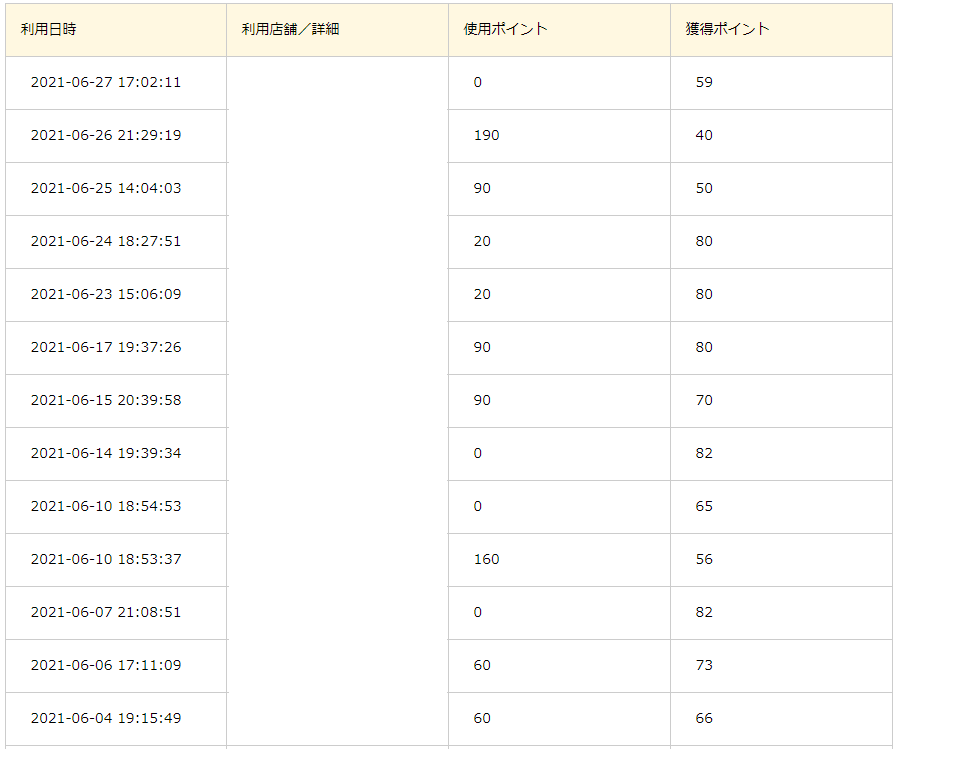This screenshot has width=976, height=768.
Task: Click the 使用ポイント column header
Action: [505, 29]
